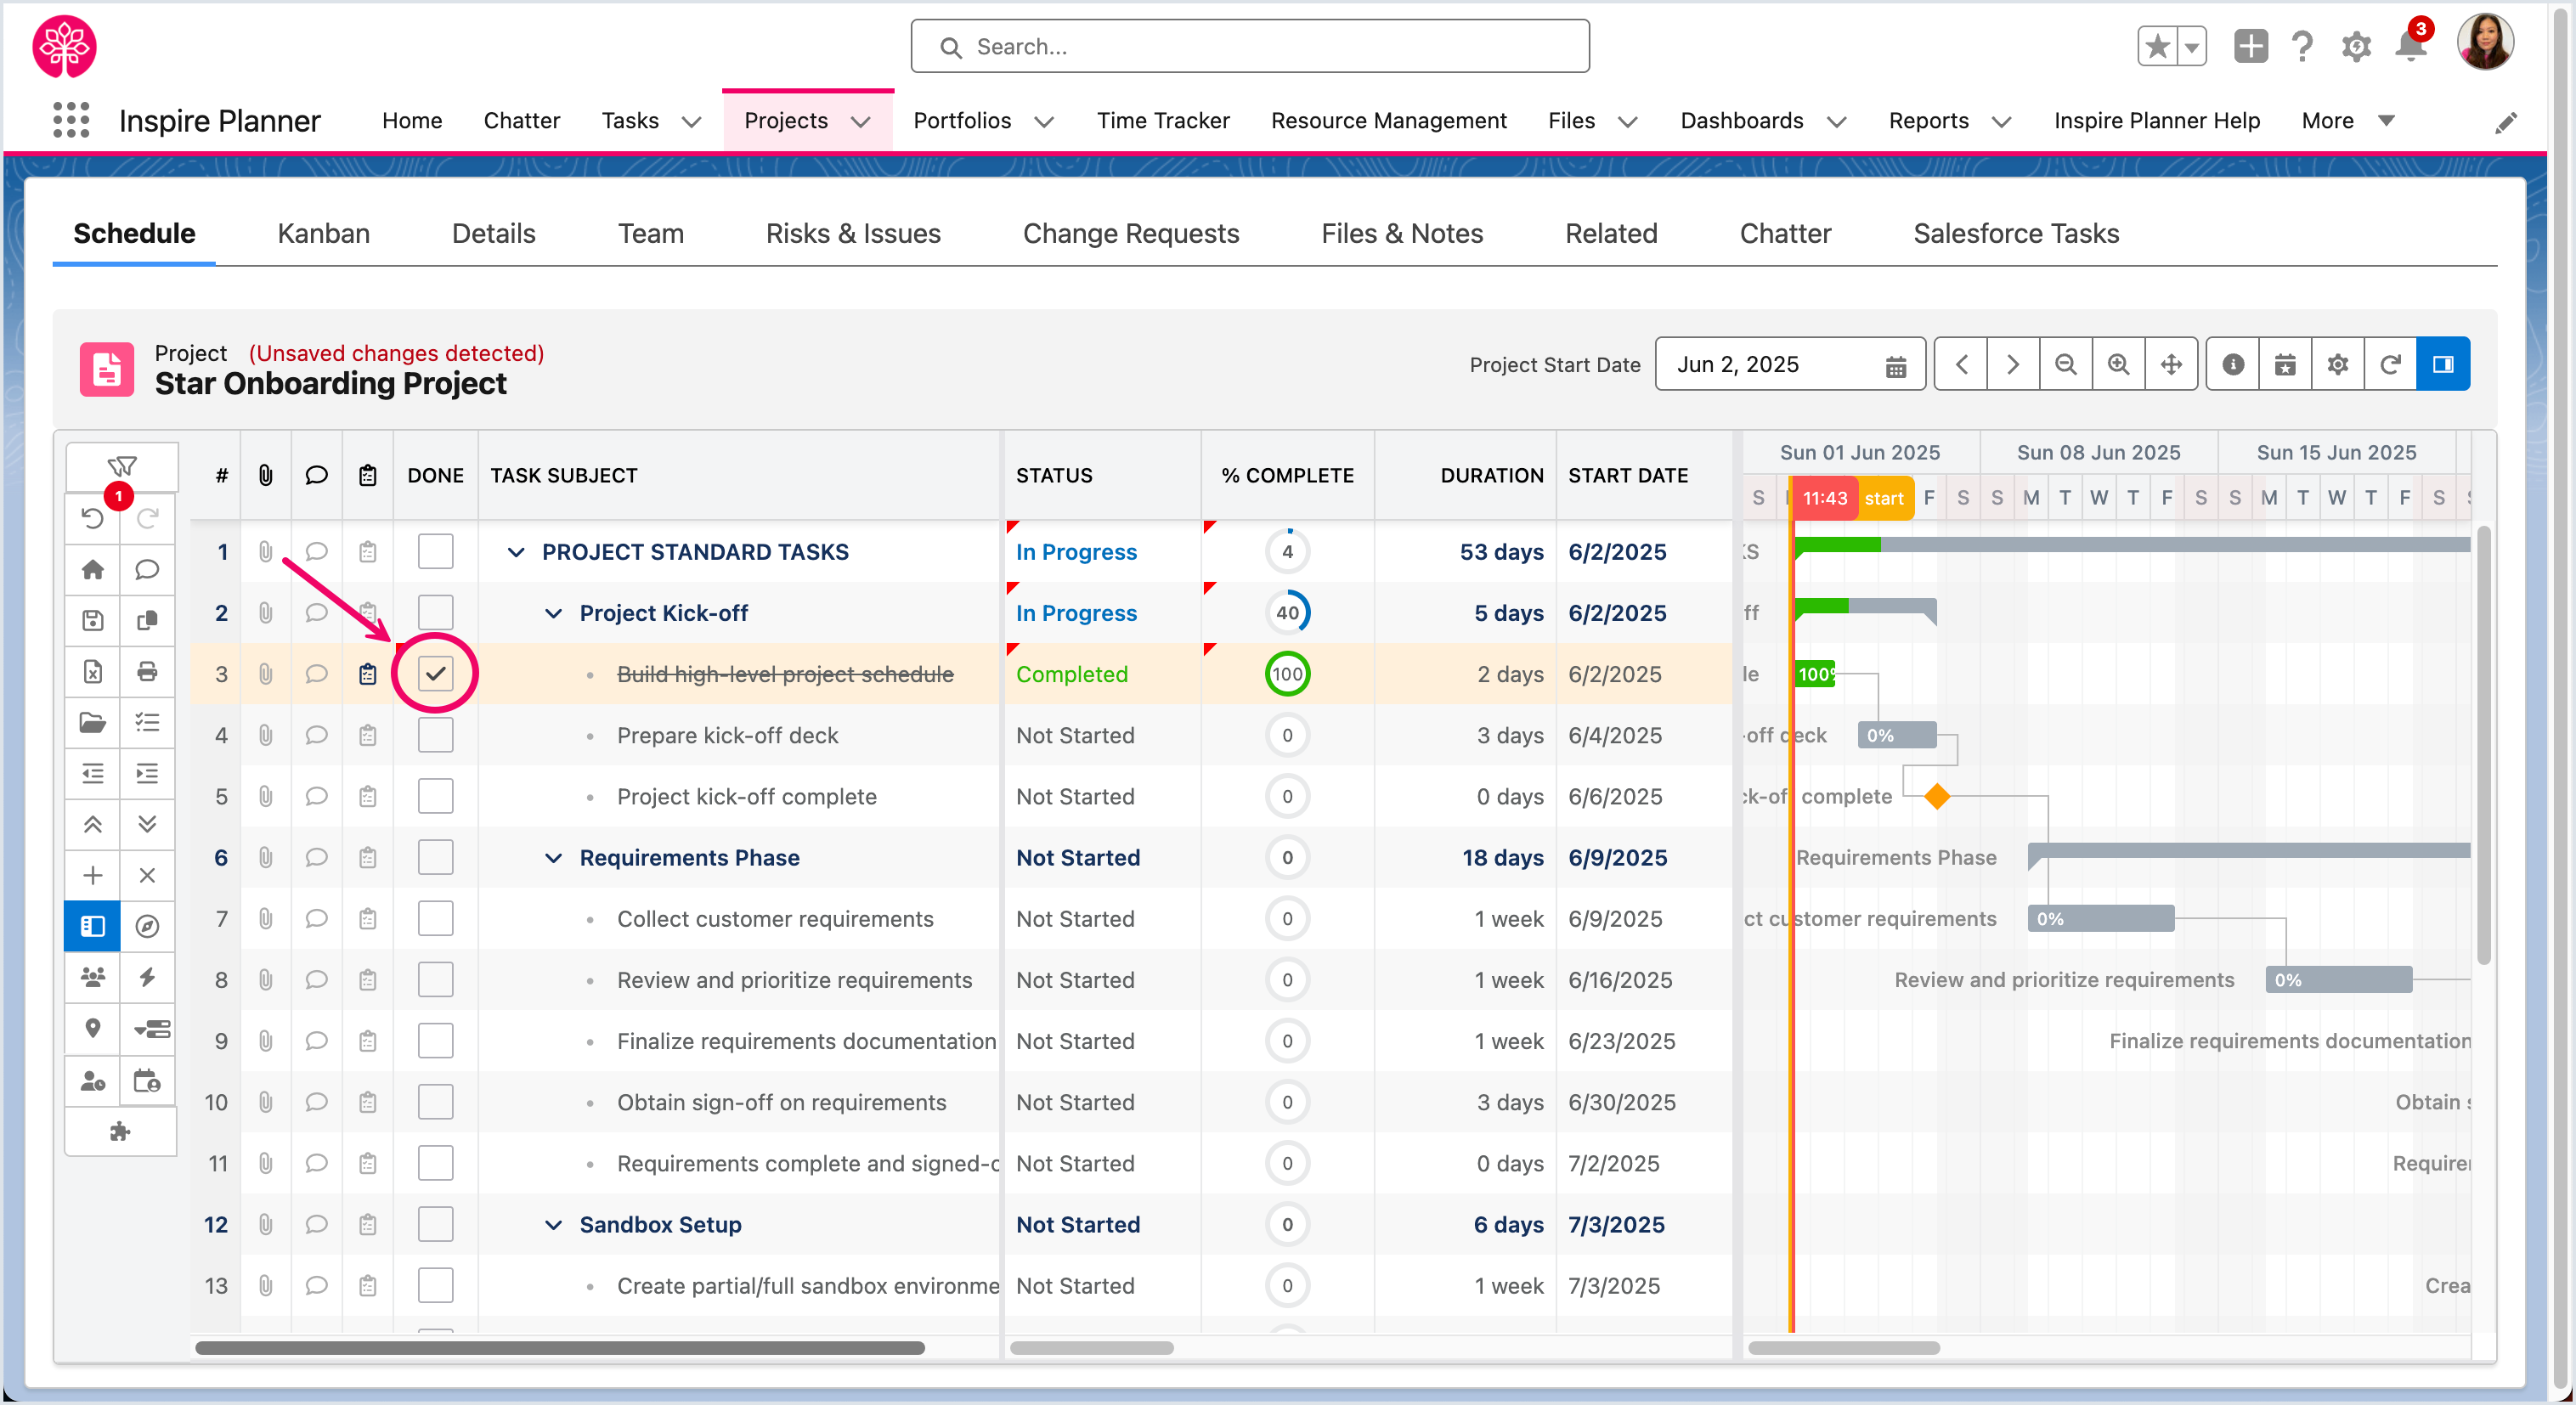Click the Project Start Date field
This screenshot has width=2576, height=1405.
1790,364
